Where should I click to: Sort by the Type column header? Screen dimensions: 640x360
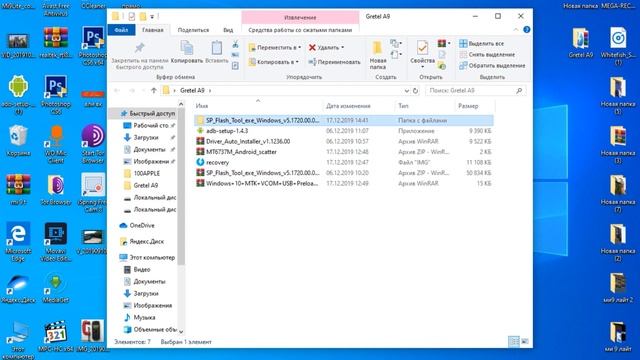click(x=424, y=106)
